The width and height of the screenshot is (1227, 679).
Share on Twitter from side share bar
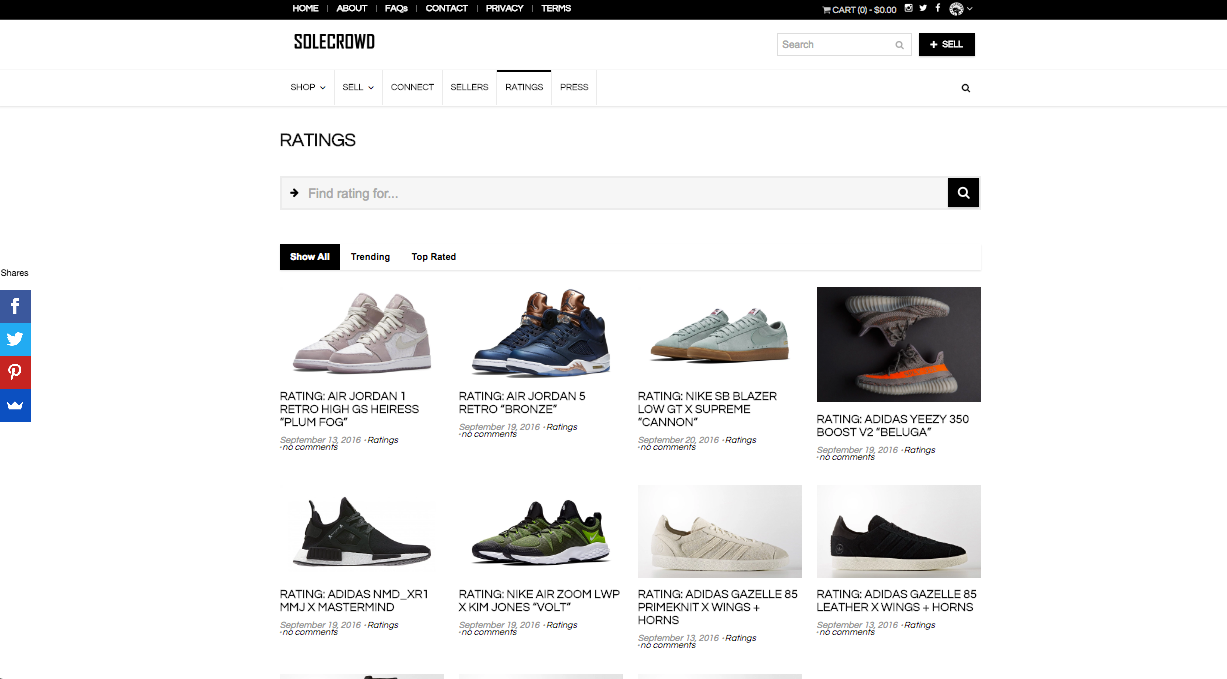click(x=15, y=339)
